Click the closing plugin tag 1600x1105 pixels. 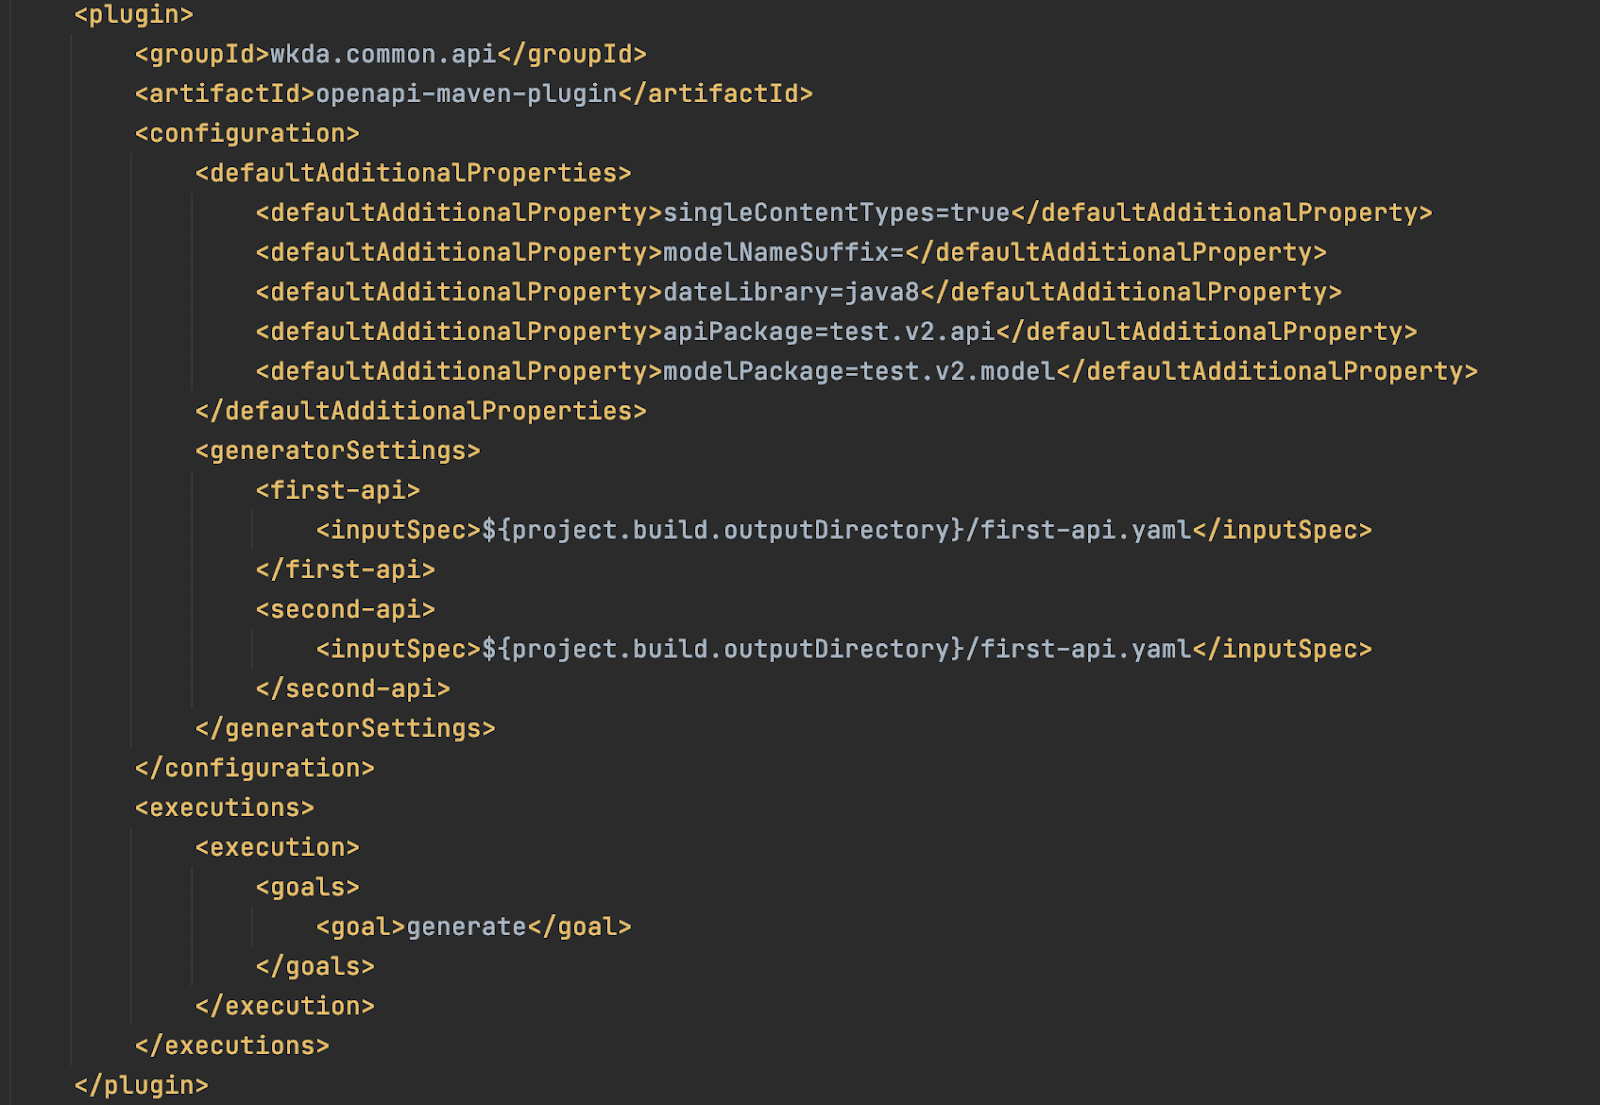pos(141,1085)
